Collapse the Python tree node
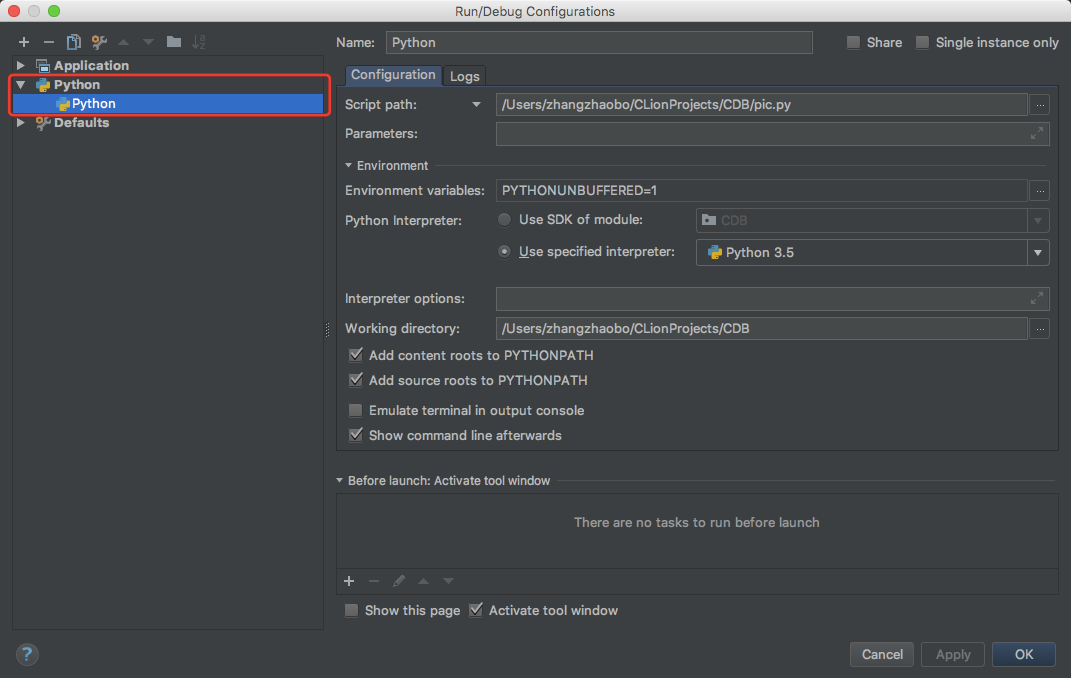Screen dimensions: 1071x678 click(x=20, y=85)
